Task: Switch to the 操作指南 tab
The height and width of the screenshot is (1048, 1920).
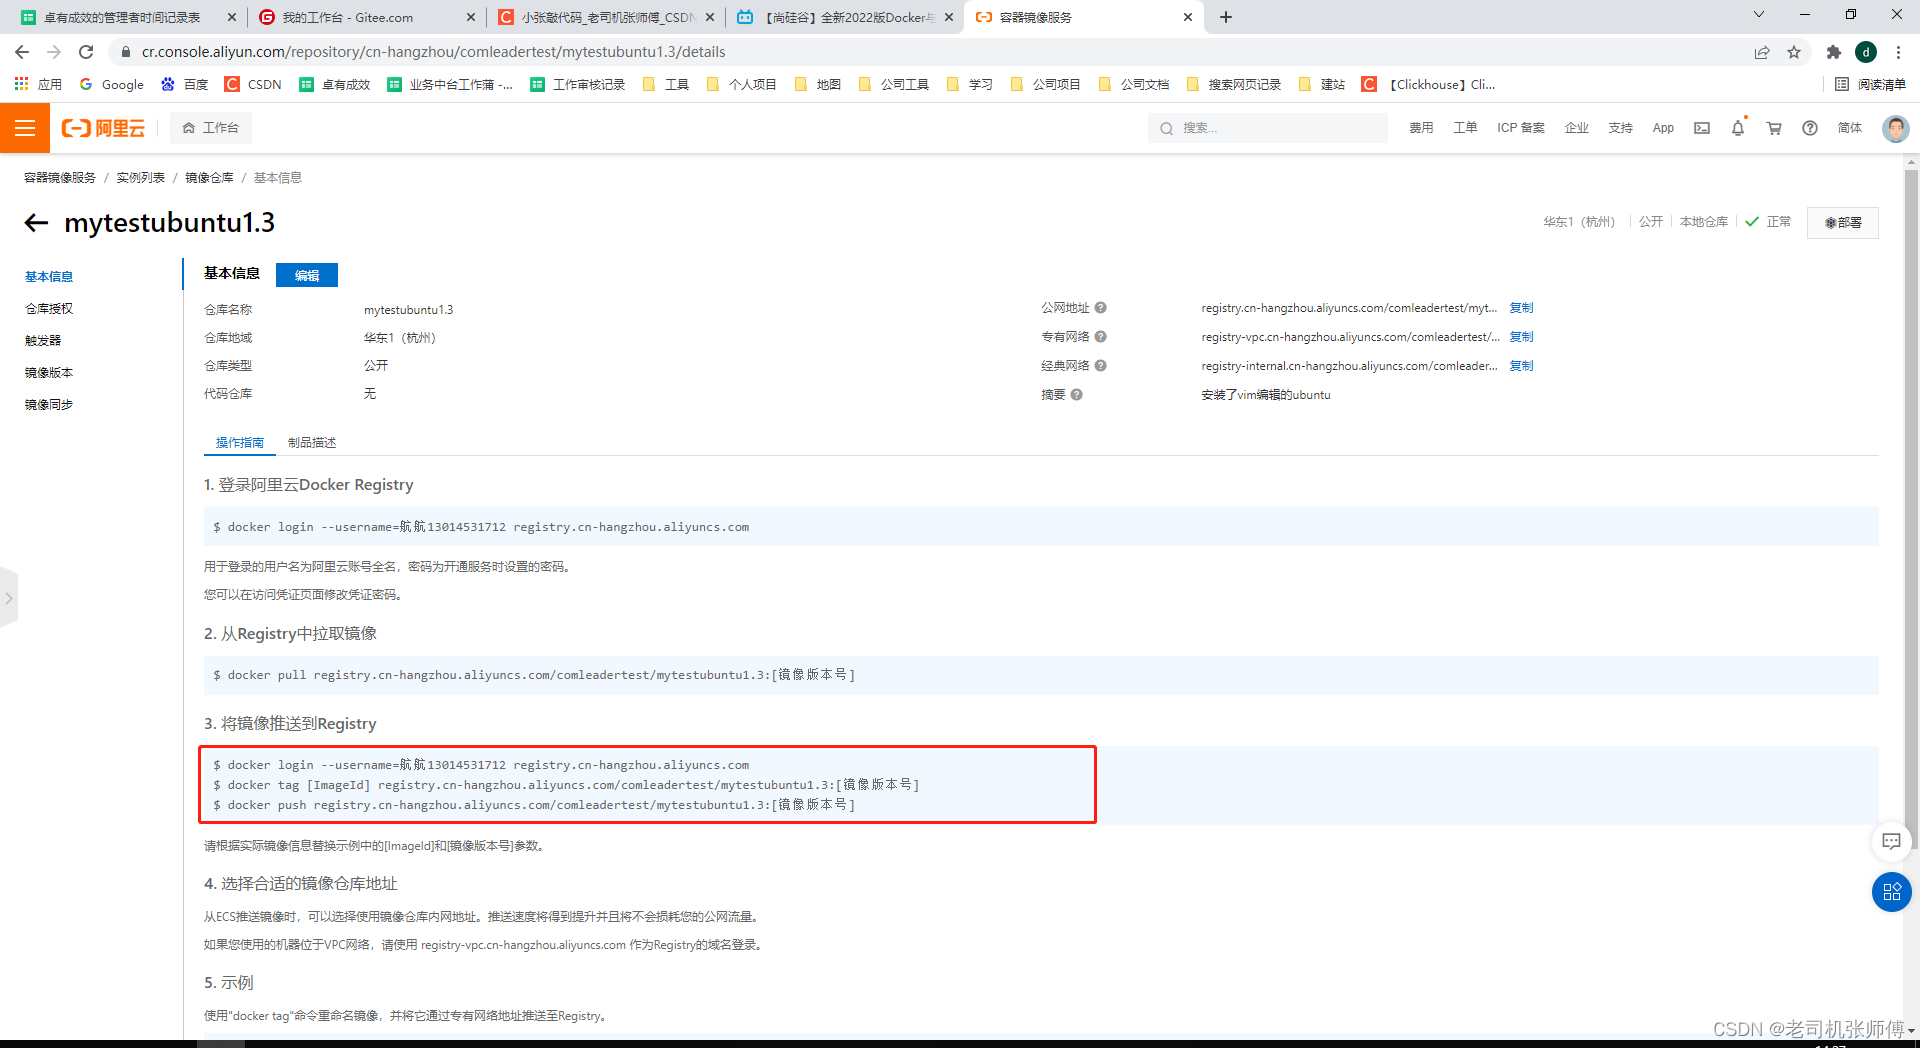Action: [x=240, y=443]
